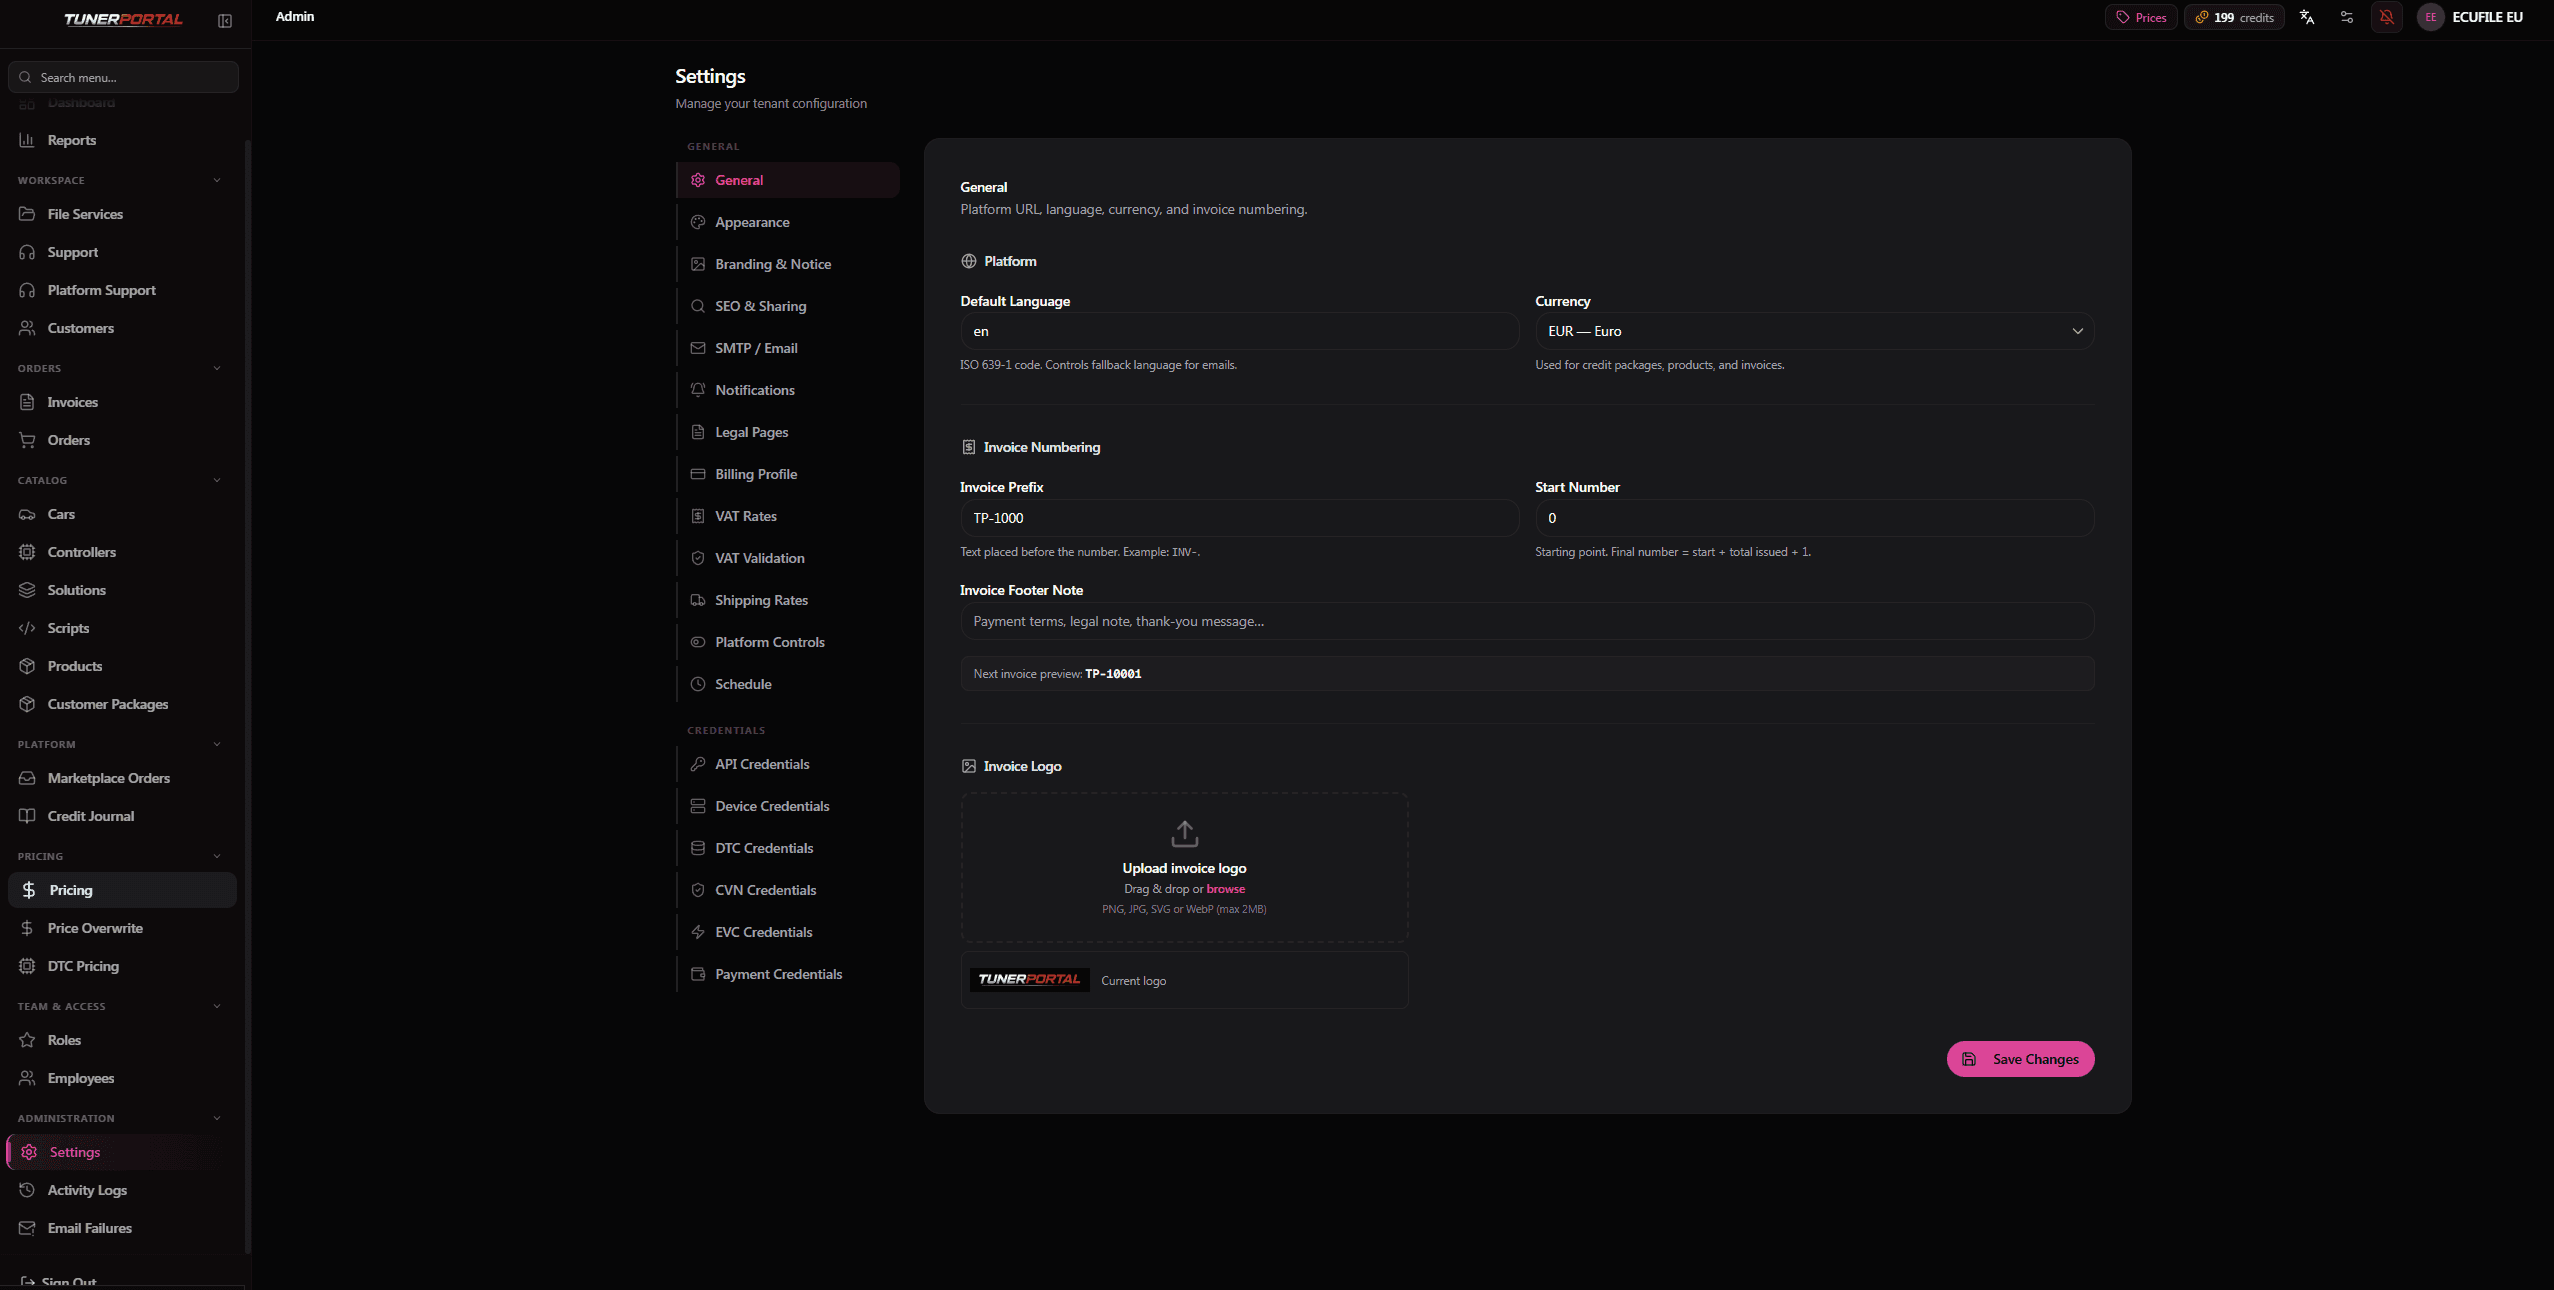
Task: Open the SEO & Sharing tab
Action: point(788,306)
